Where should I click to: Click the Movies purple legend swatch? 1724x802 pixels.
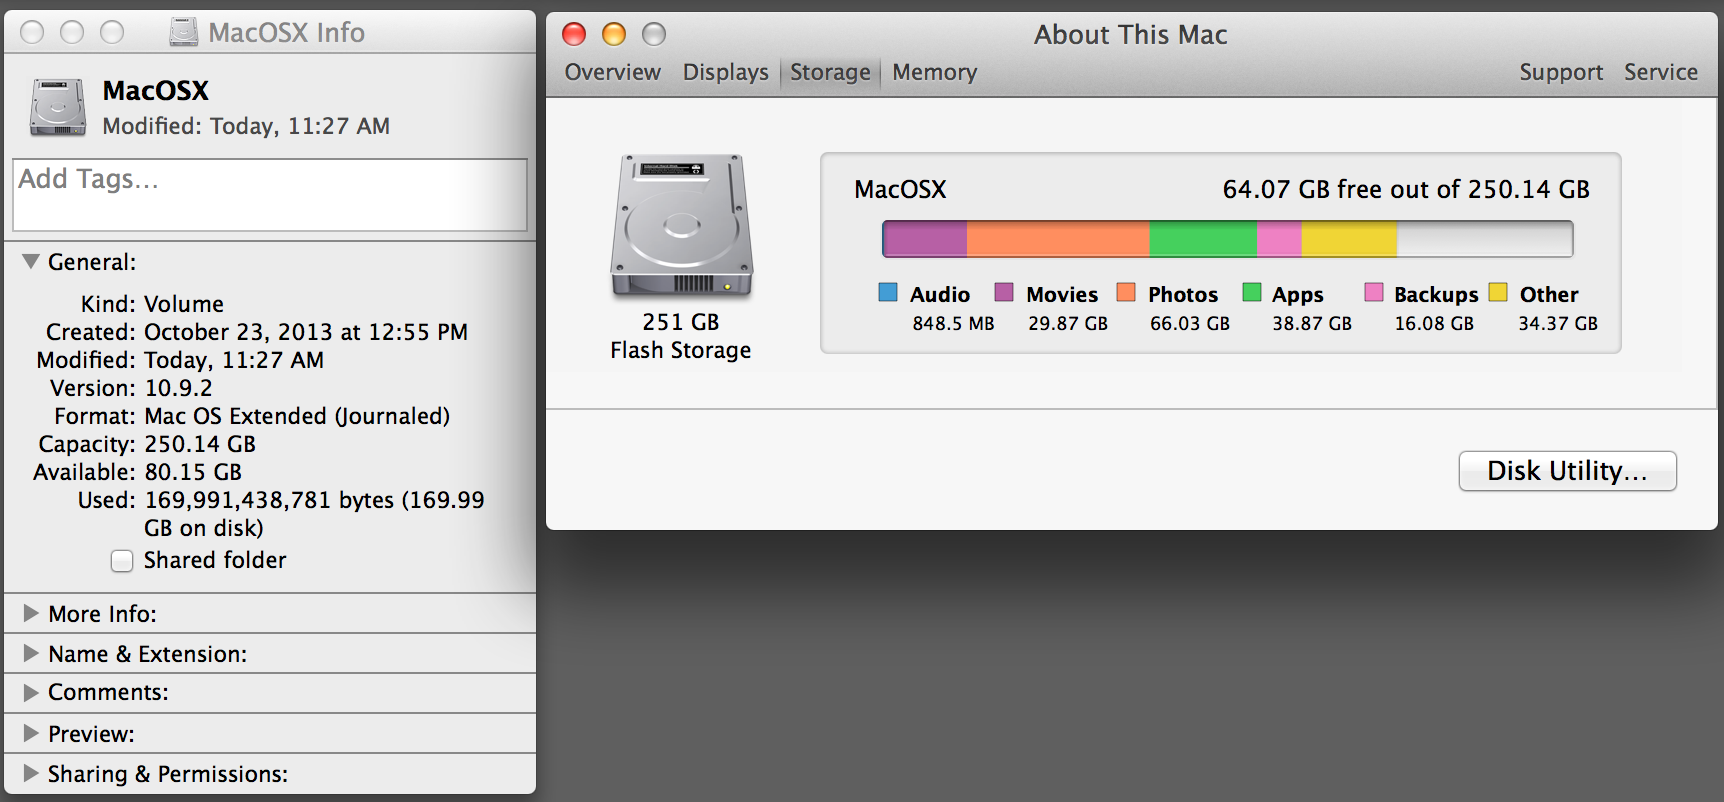(x=1004, y=292)
